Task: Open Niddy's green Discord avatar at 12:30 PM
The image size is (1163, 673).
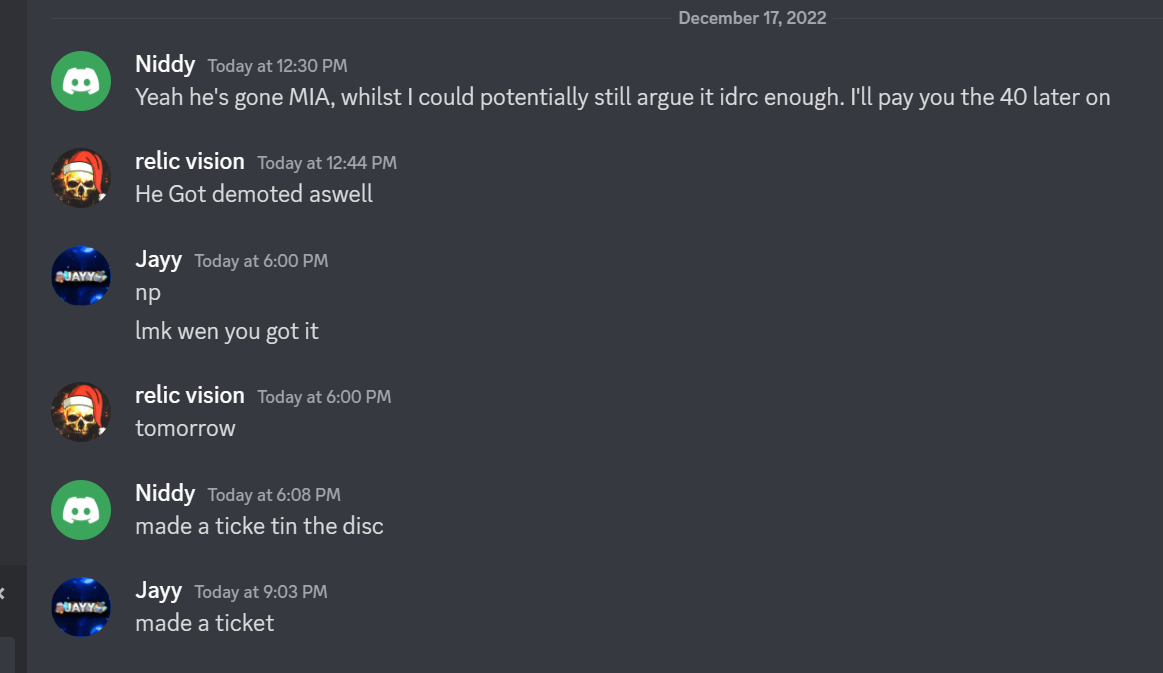Action: 81,81
